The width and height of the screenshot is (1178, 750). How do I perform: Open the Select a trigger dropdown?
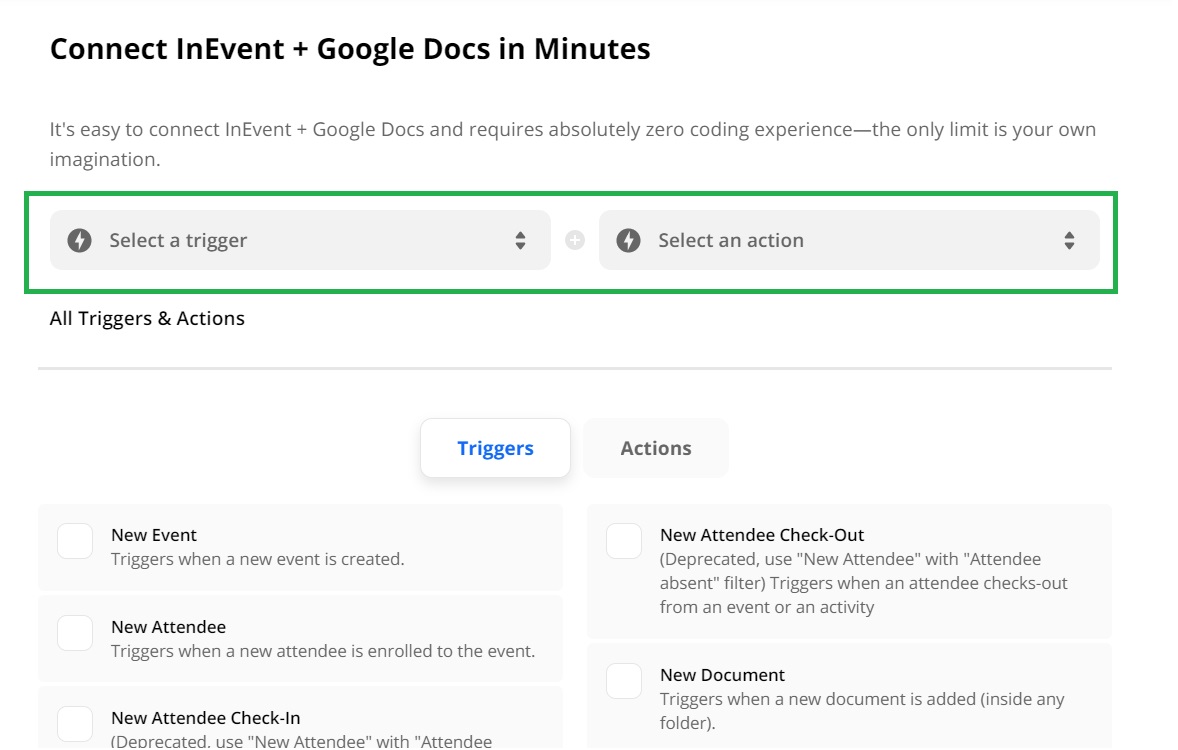coord(300,240)
